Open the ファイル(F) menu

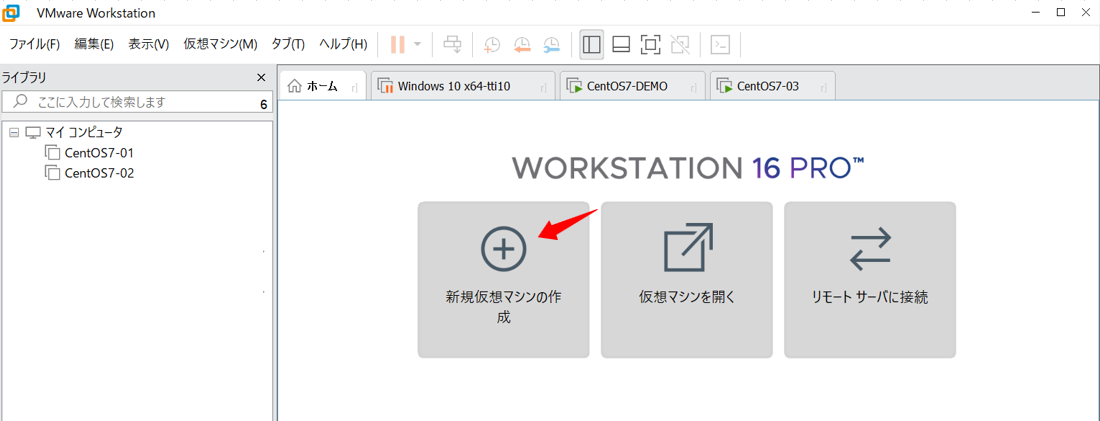[34, 44]
